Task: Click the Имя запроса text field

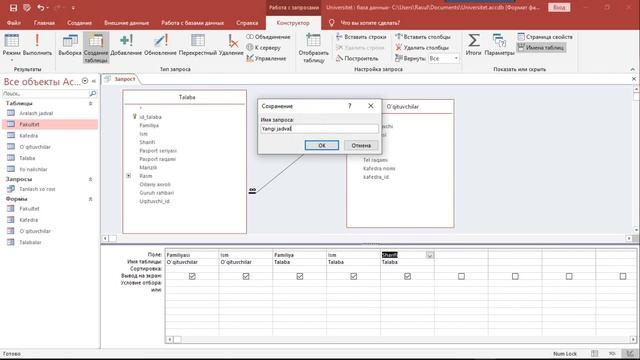Action: pyautogui.click(x=319, y=129)
